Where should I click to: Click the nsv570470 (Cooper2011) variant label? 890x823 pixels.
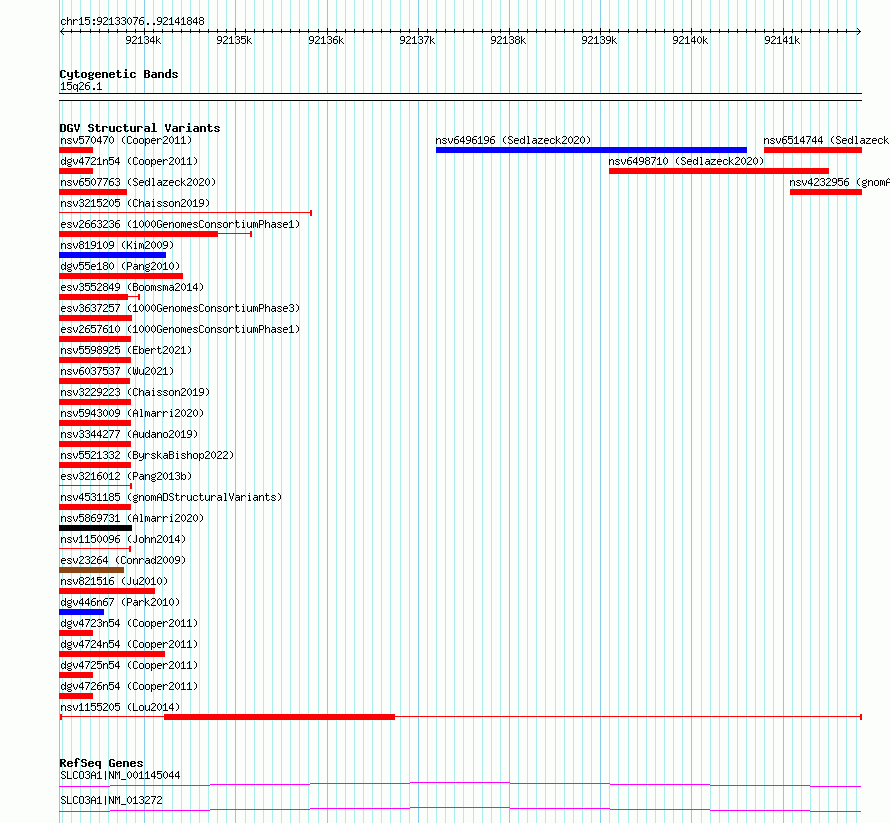click(x=126, y=140)
